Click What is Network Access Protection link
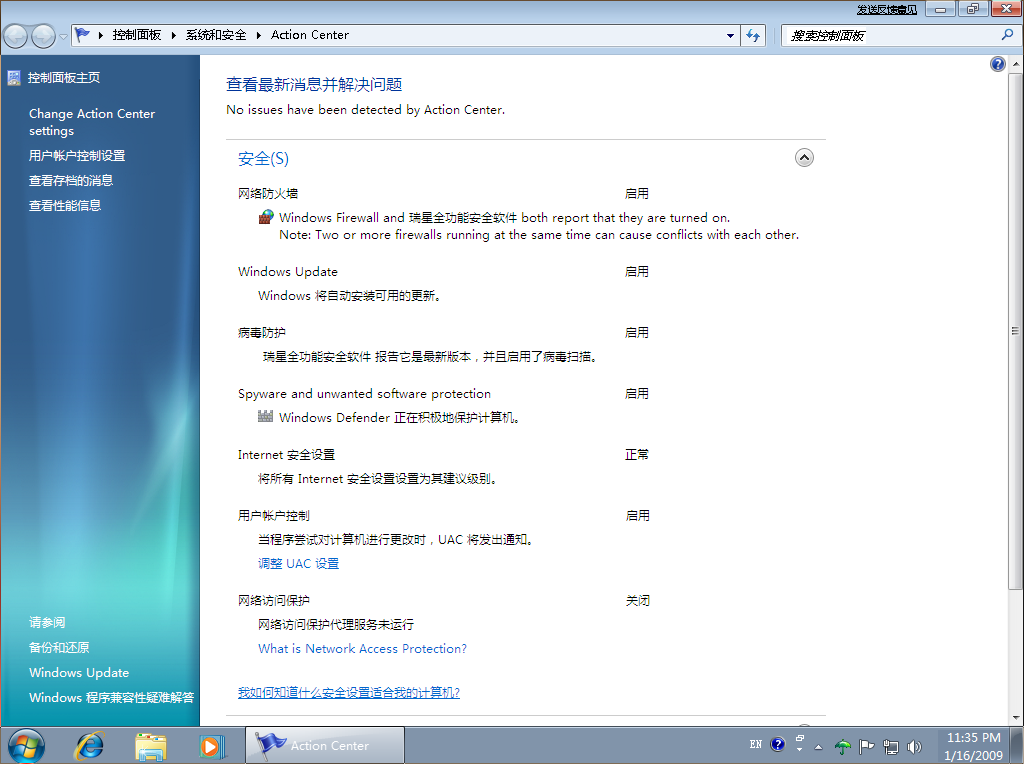The width and height of the screenshot is (1024, 764). coord(362,648)
